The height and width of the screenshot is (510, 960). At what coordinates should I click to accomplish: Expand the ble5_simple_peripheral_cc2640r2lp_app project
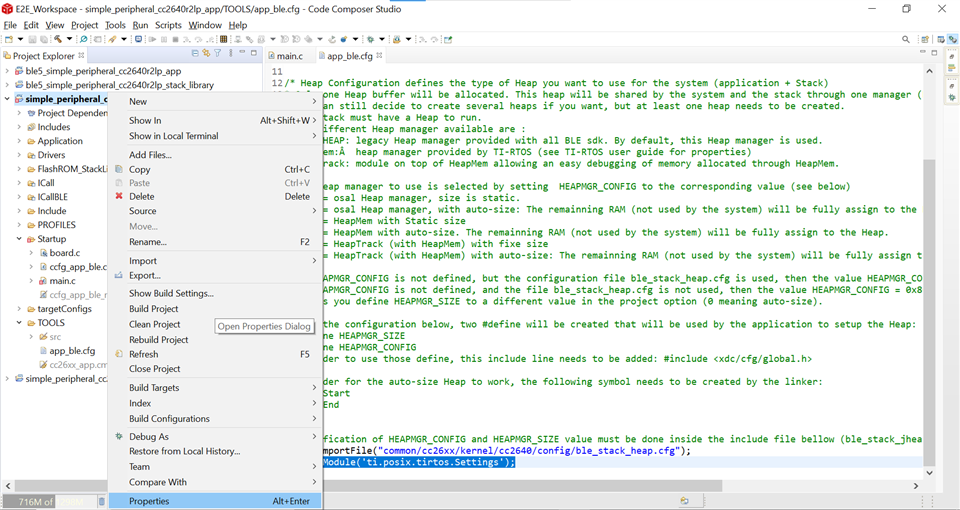(x=7, y=71)
